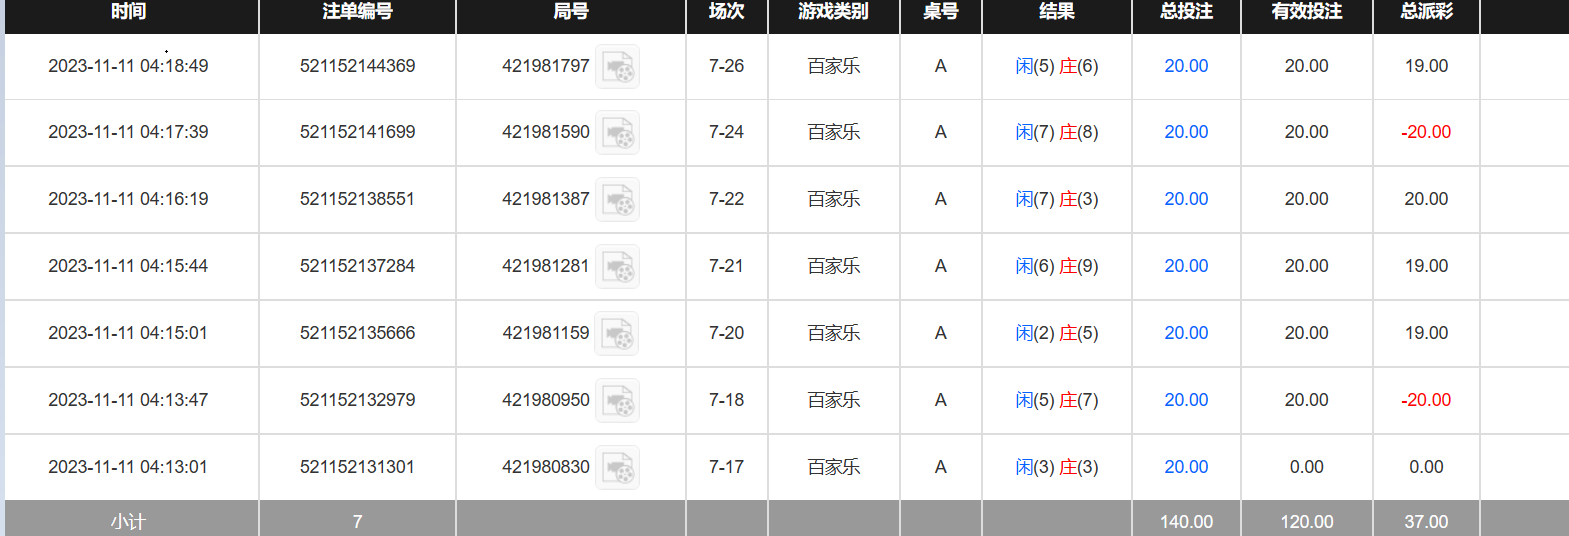This screenshot has width=1569, height=536.
Task: Open video replay icon for round 421981590
Action: (617, 132)
